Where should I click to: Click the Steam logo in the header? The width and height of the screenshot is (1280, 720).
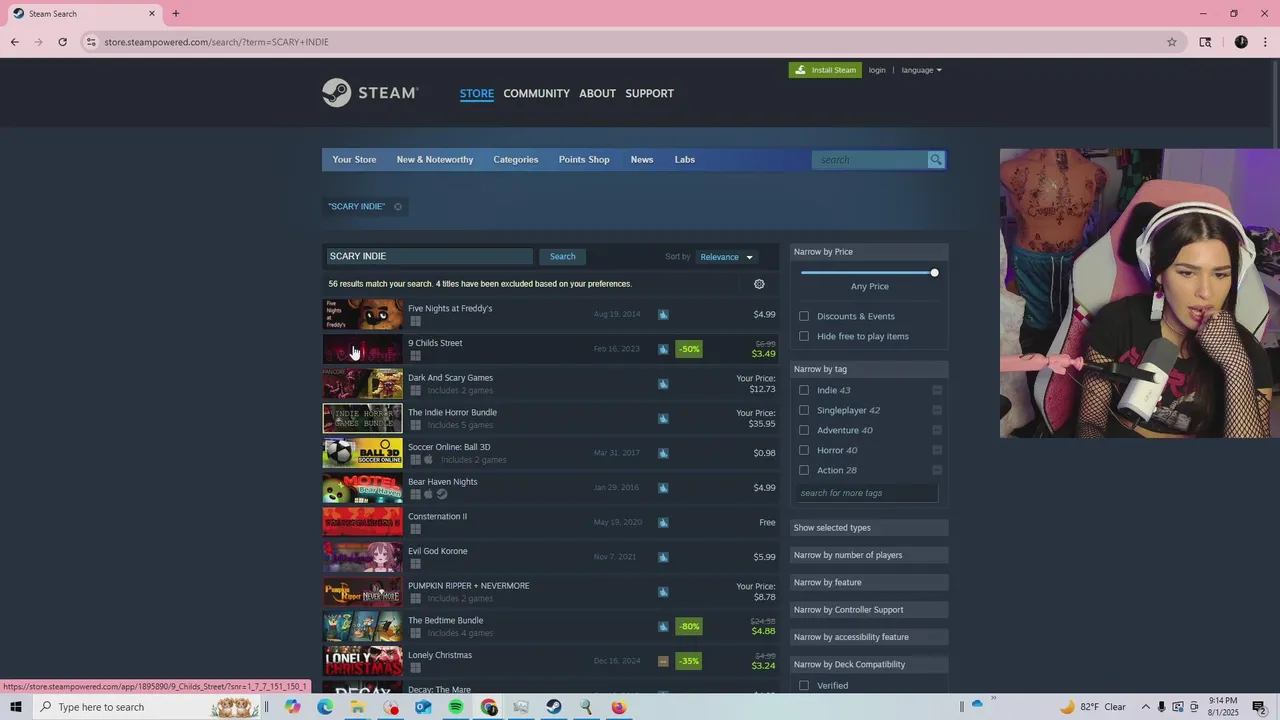click(x=369, y=93)
